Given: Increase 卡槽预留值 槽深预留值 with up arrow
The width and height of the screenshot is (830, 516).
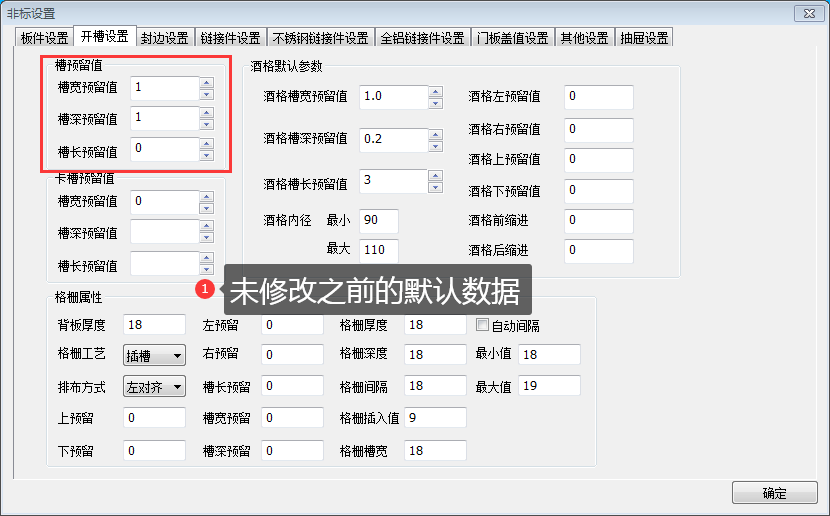Looking at the screenshot, I should click(207, 226).
